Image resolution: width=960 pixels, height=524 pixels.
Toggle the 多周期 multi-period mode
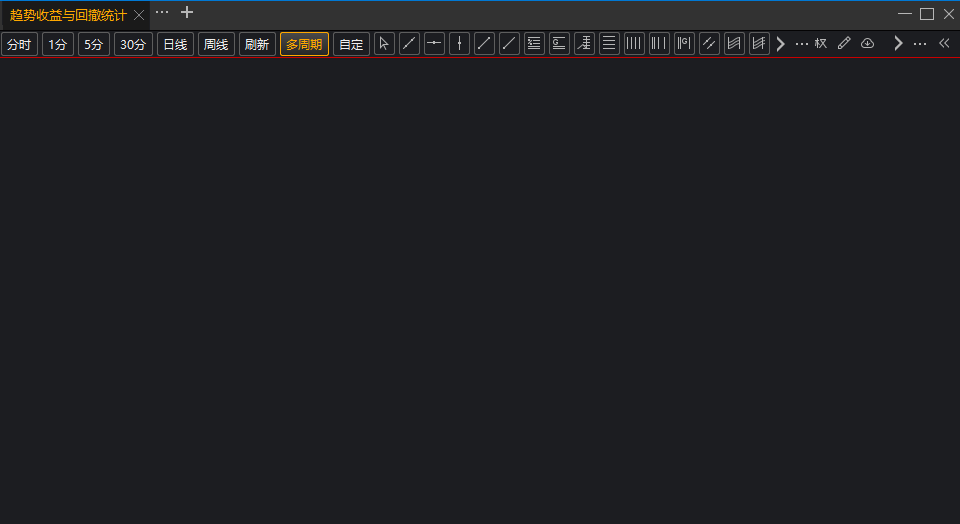coord(304,44)
